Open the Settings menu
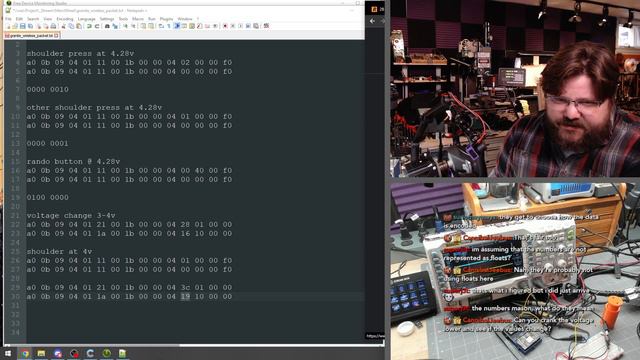The image size is (640, 360). tap(107, 19)
